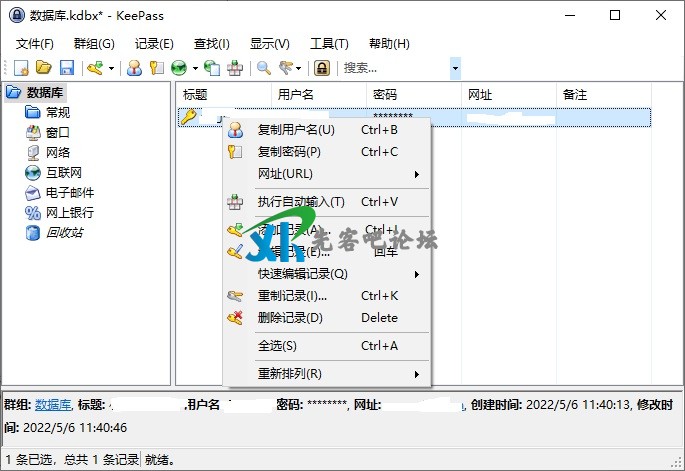Click the 数据库 group link in details pane
Screen dimensions: 685x471
[x=52, y=404]
